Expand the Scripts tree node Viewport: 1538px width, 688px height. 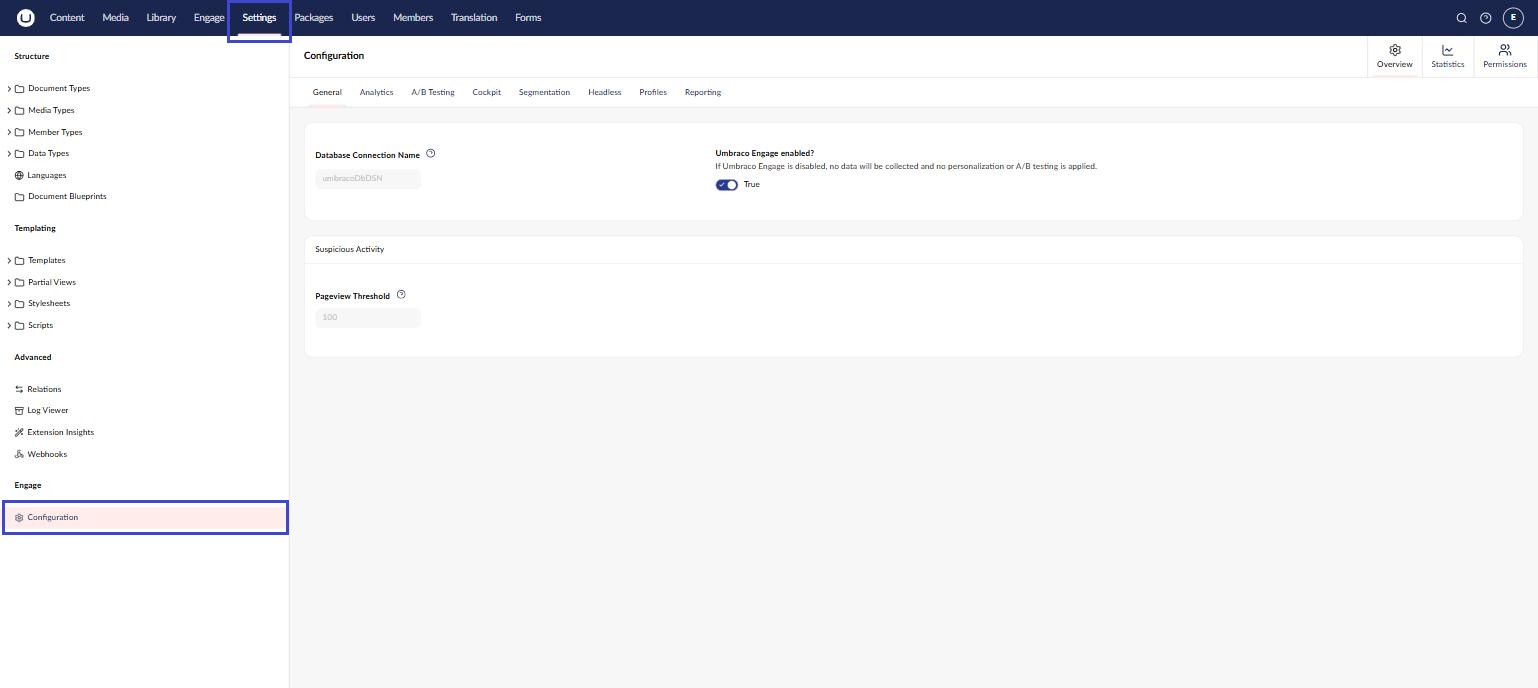click(9, 326)
